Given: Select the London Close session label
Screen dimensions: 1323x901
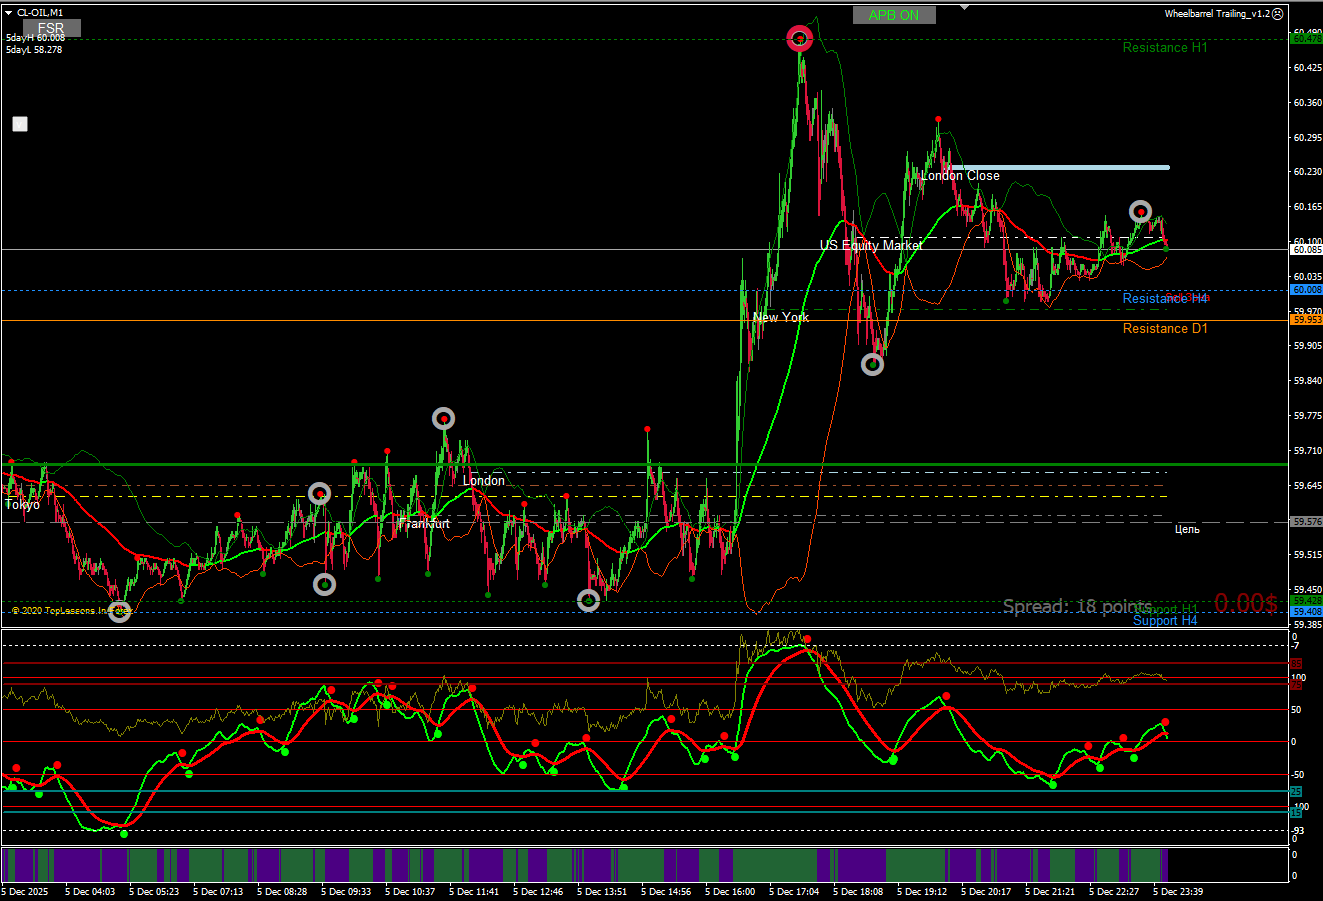Looking at the screenshot, I should [960, 176].
